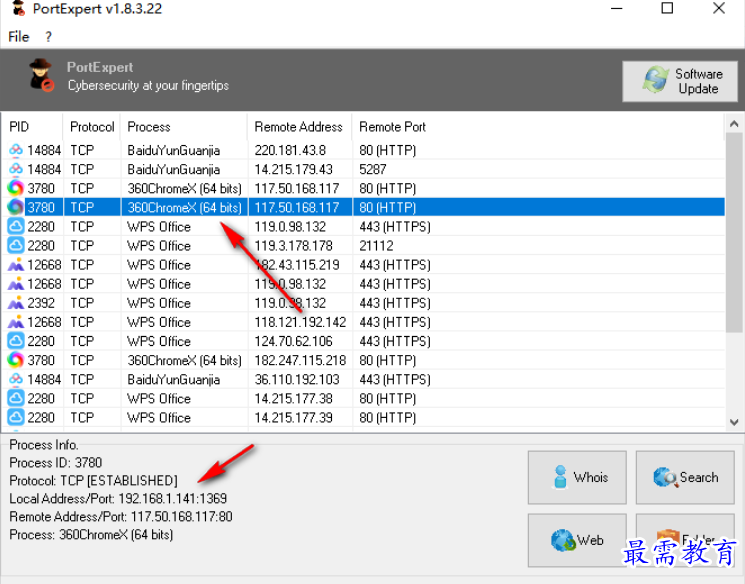Sort by the Protocol column header
Screen dimensions: 745x584
(92, 127)
